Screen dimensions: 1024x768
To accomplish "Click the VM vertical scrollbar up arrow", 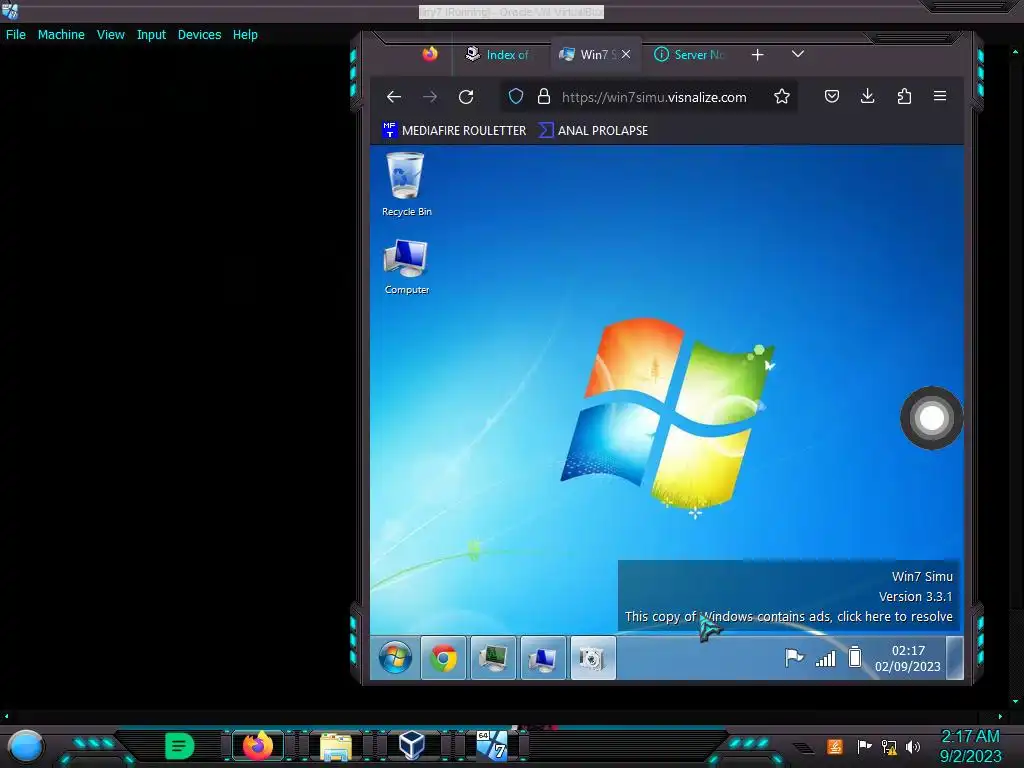I will pyautogui.click(x=1015, y=51).
